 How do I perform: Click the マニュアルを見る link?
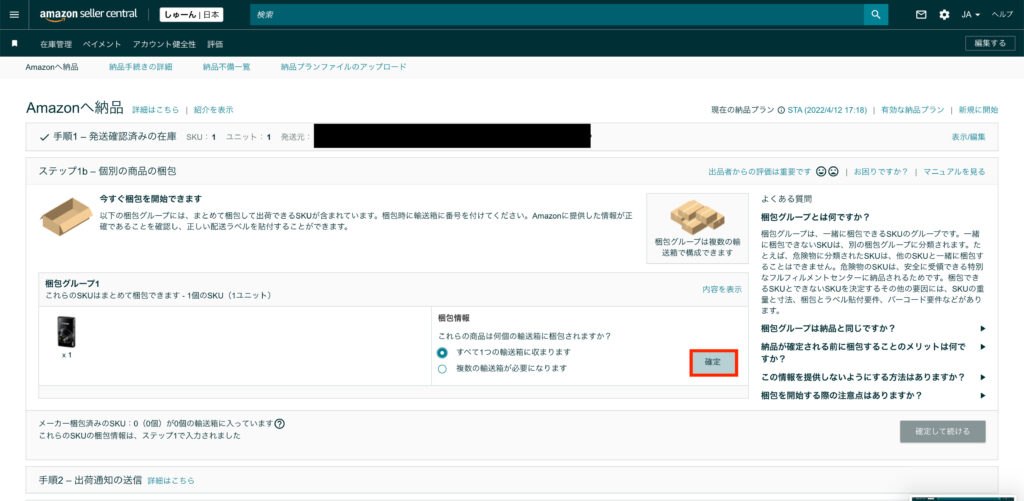[x=954, y=172]
